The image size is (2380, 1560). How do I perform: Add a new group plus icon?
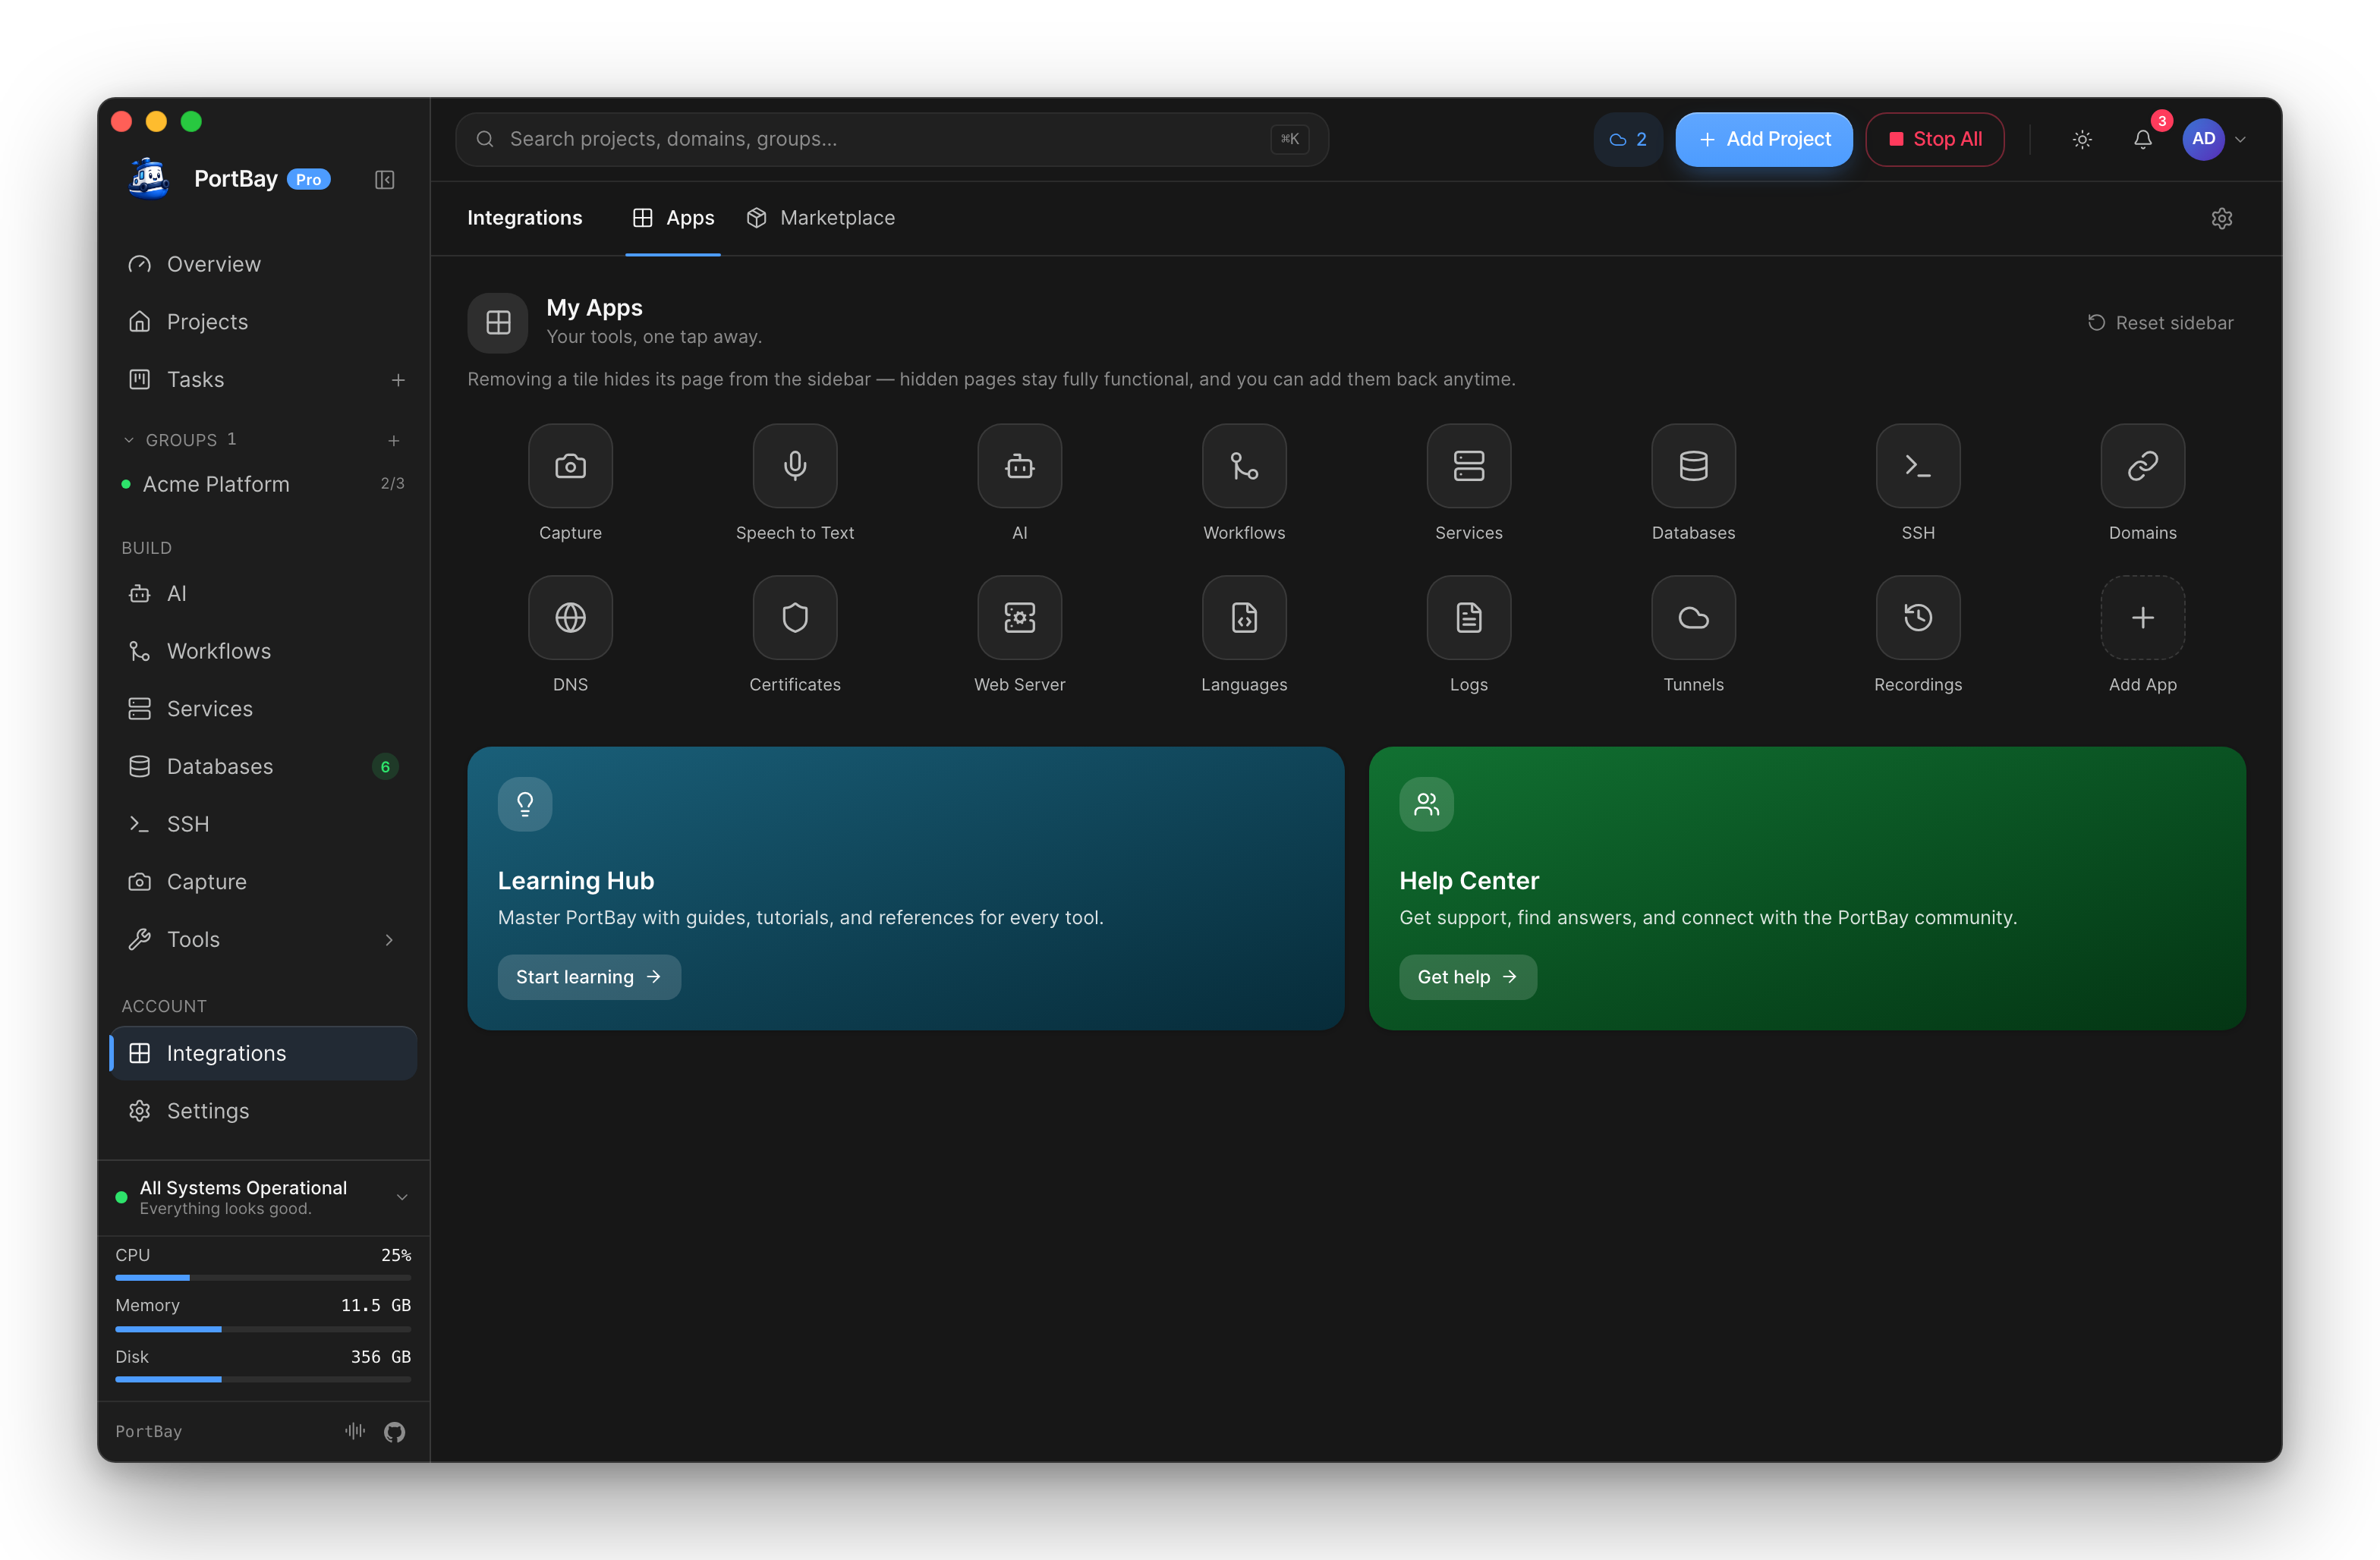pyautogui.click(x=394, y=440)
